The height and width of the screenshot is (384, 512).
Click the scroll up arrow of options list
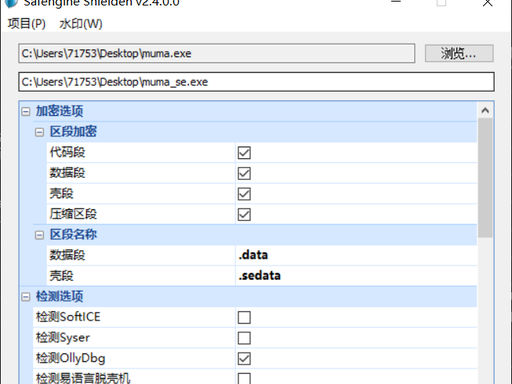pyautogui.click(x=485, y=110)
